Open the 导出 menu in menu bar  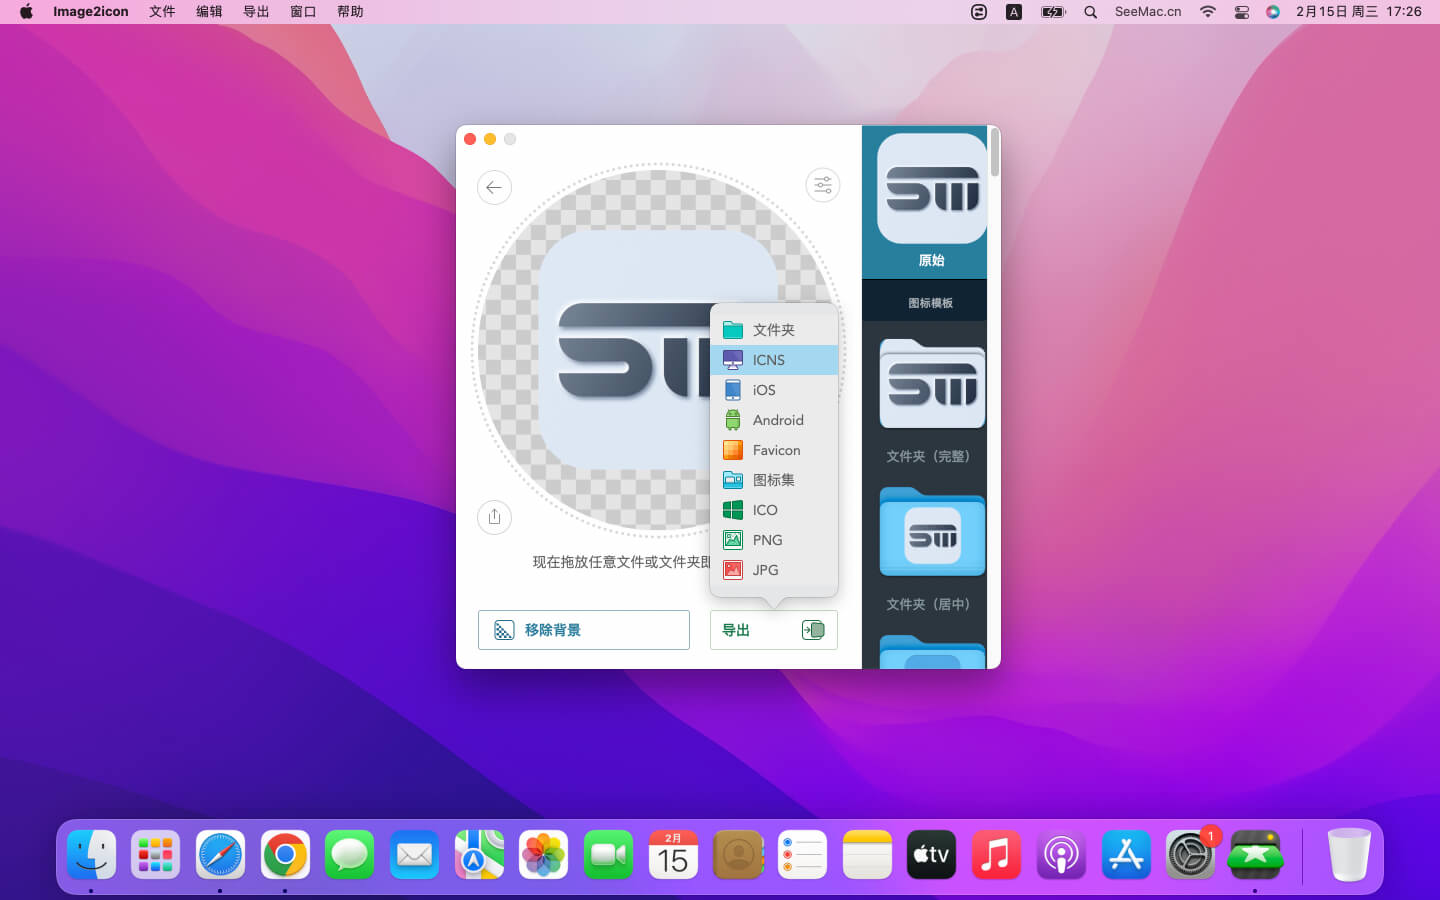(x=256, y=12)
